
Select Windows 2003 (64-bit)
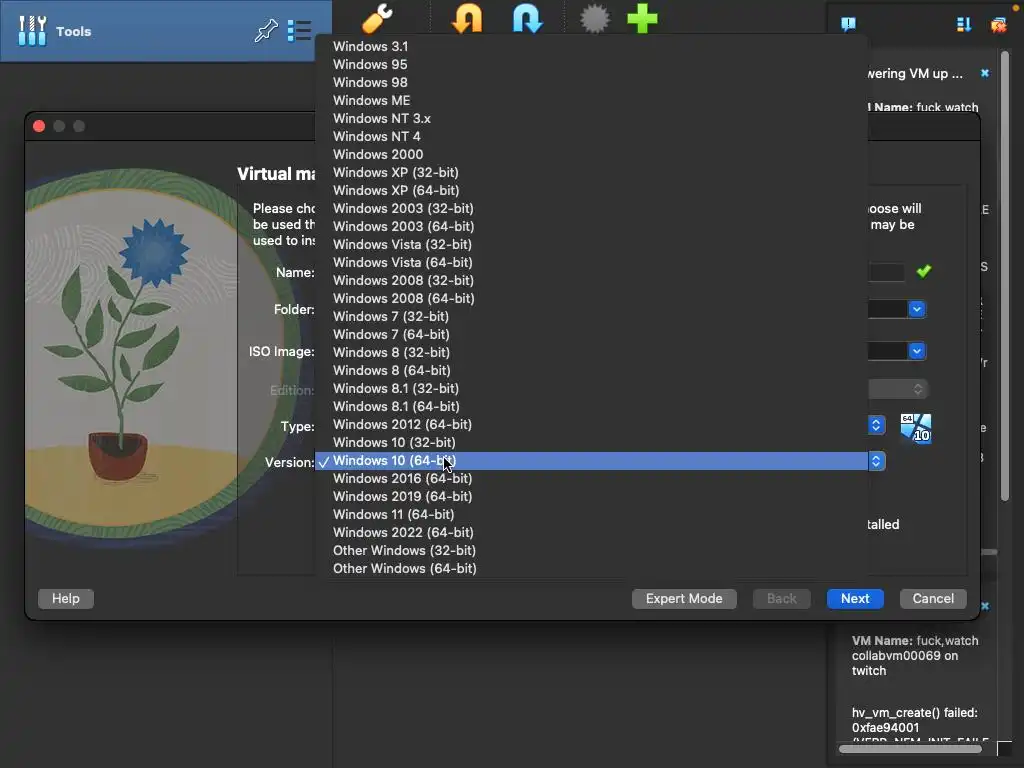[x=591, y=226]
